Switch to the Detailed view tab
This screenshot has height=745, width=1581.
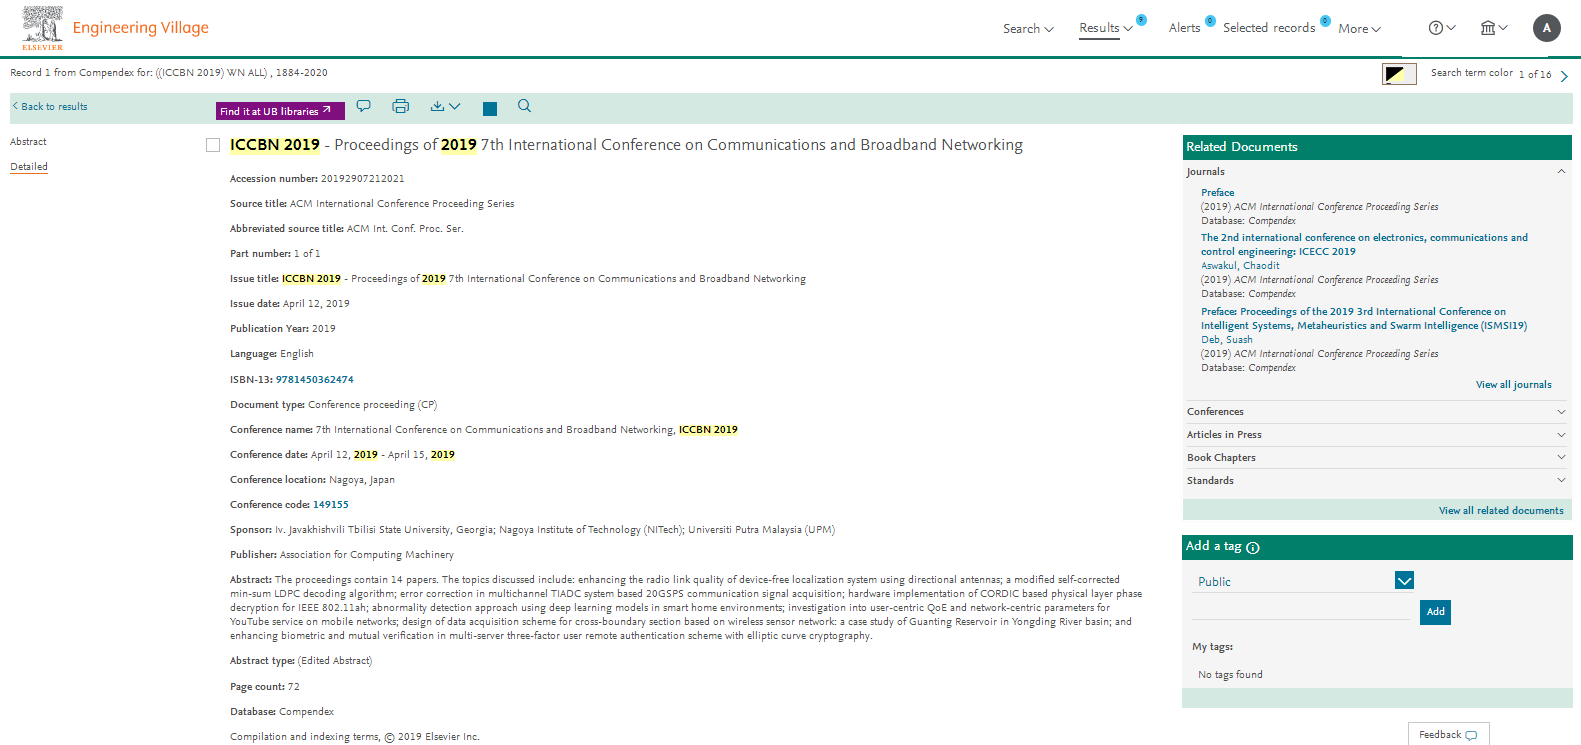(29, 167)
